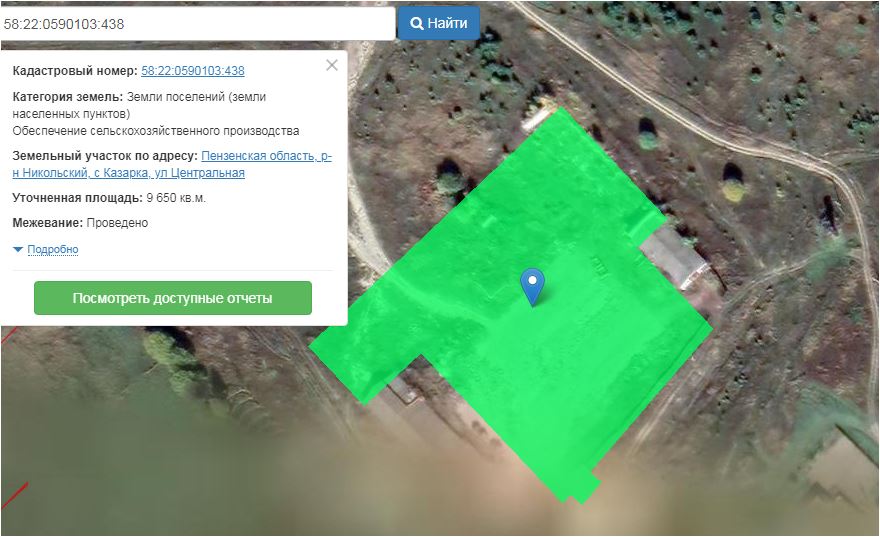
Task: Close the parcel info panel
Action: click(x=332, y=65)
